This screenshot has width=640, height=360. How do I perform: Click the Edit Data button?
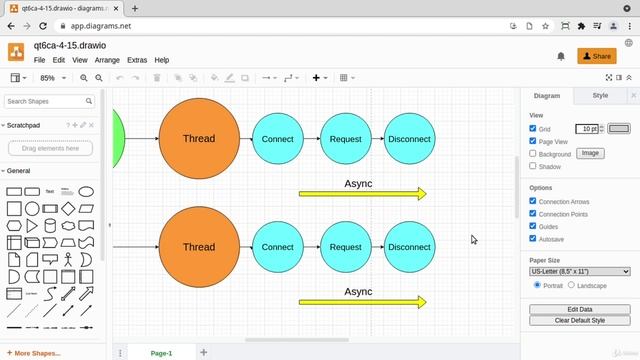coord(580,309)
